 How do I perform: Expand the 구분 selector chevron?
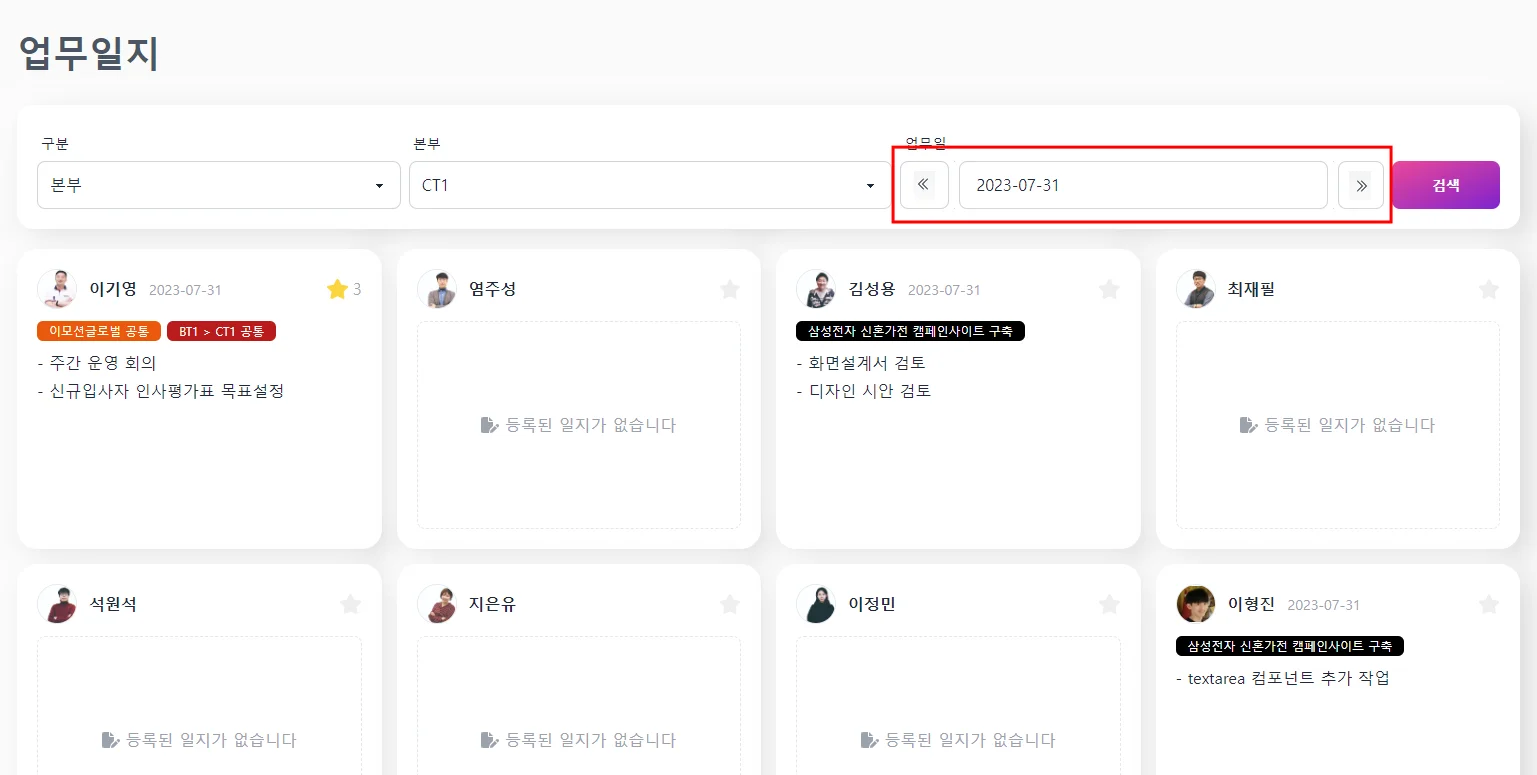pos(379,185)
